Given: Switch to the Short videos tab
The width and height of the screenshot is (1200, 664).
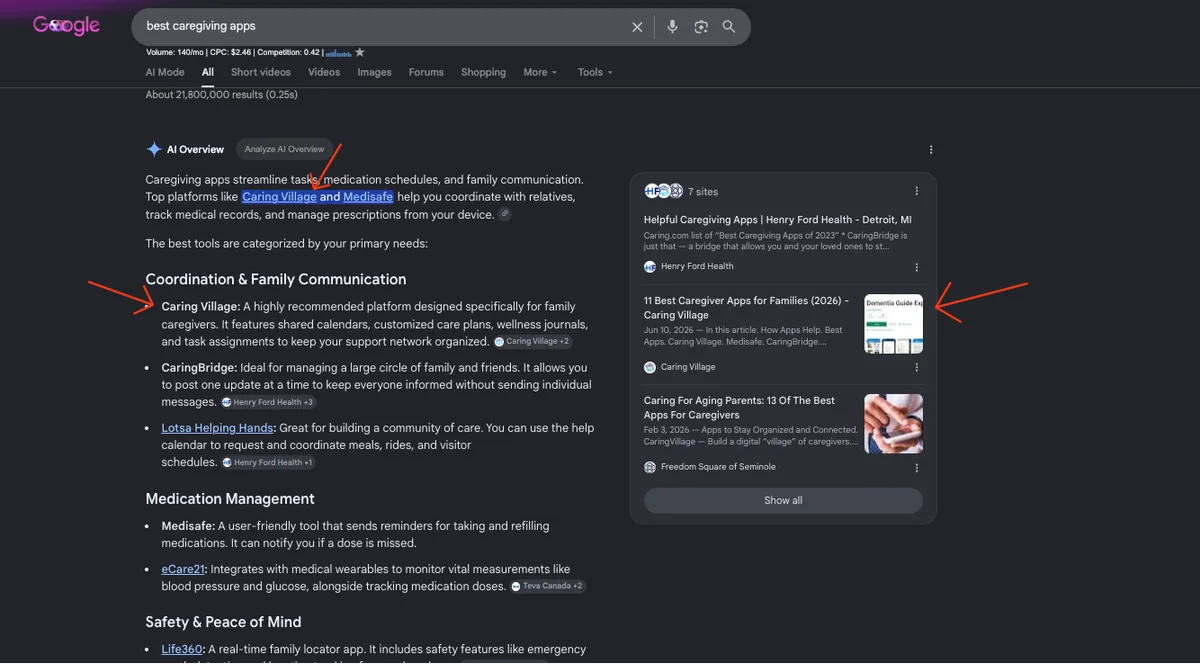Looking at the screenshot, I should pos(261,72).
